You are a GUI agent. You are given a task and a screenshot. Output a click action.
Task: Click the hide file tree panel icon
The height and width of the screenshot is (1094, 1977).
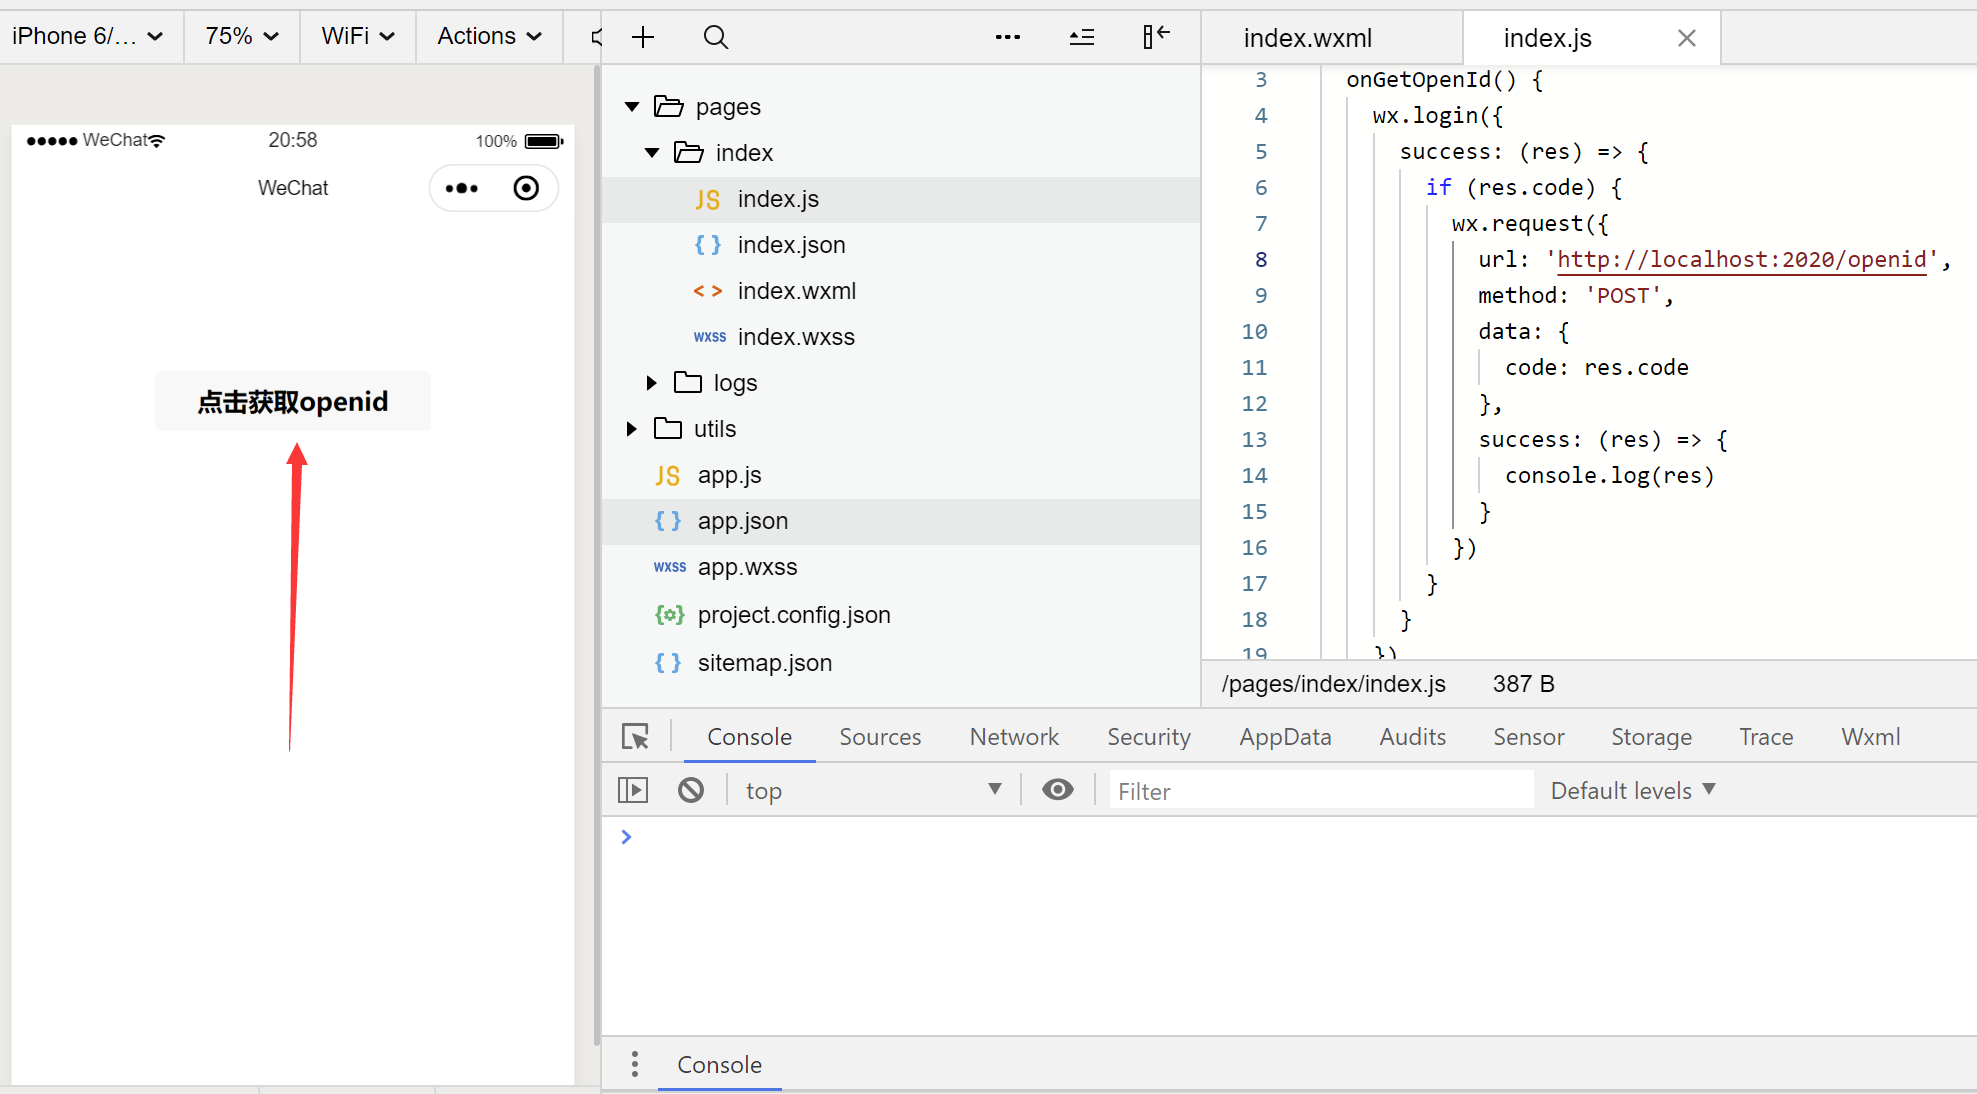point(1155,37)
